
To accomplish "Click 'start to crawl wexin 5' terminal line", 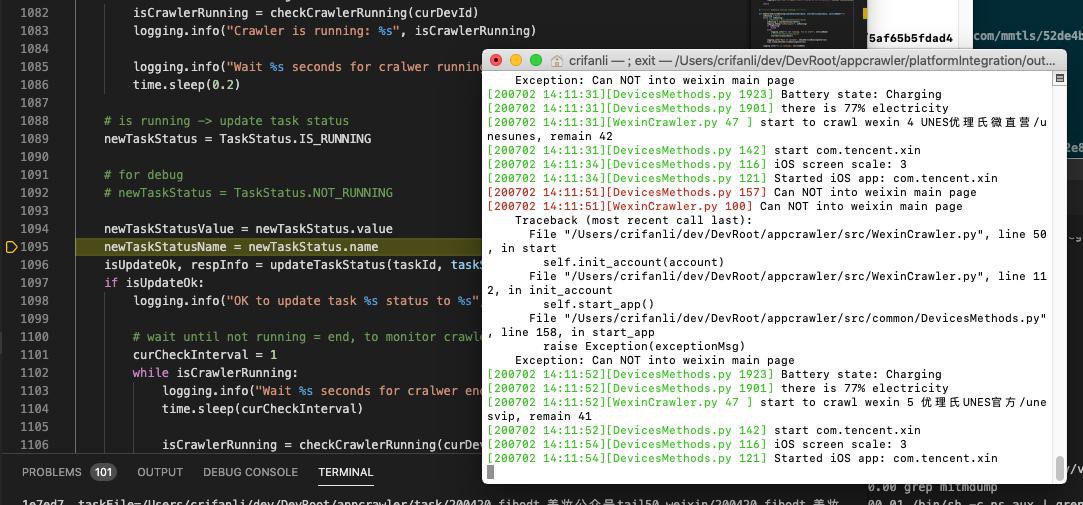I will (767, 402).
